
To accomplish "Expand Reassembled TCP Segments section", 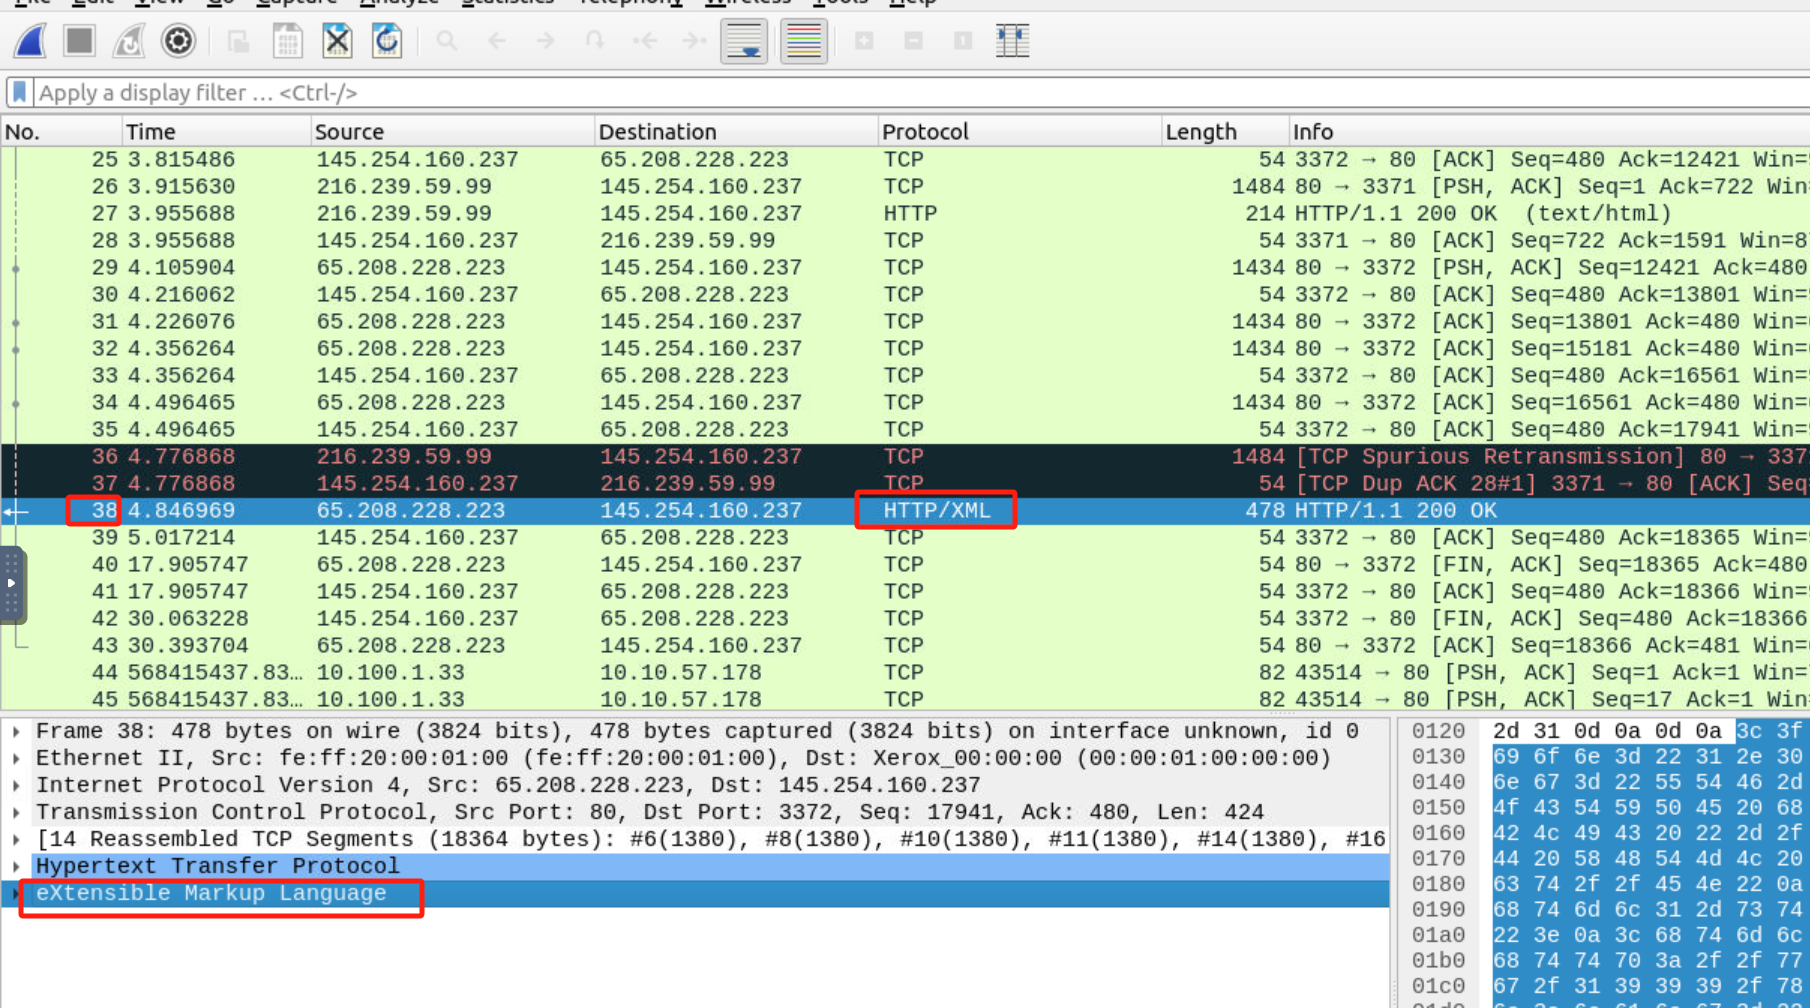I will (16, 840).
